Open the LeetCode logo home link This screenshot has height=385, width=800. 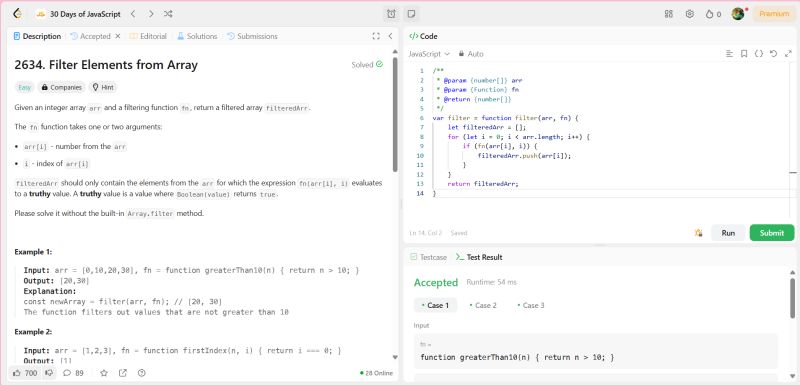point(17,14)
